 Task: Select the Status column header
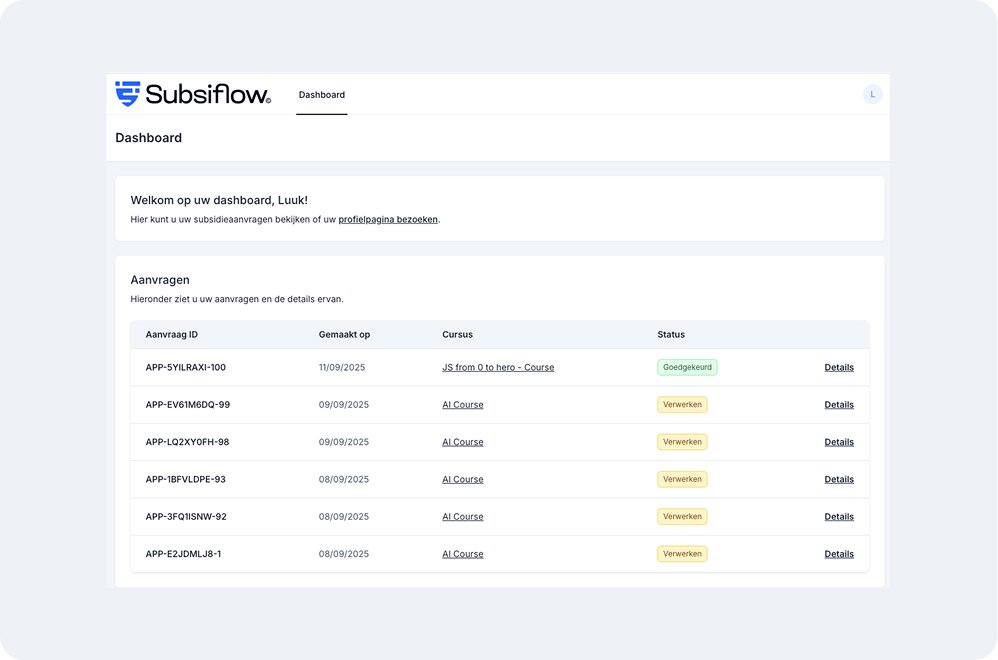pos(671,335)
